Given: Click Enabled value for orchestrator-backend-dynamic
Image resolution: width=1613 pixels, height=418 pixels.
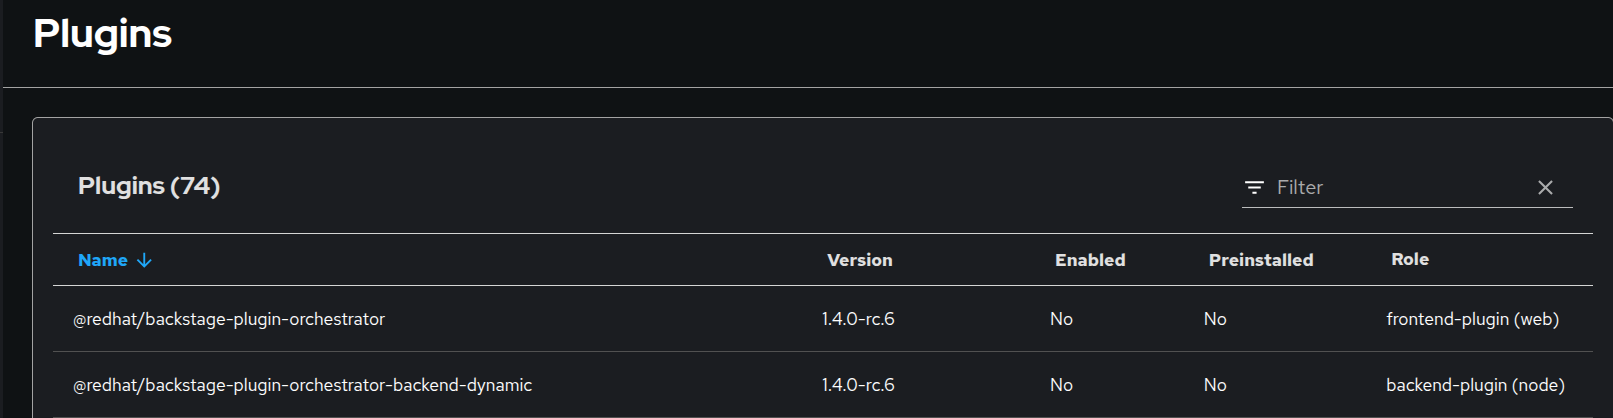Looking at the screenshot, I should tap(1061, 385).
